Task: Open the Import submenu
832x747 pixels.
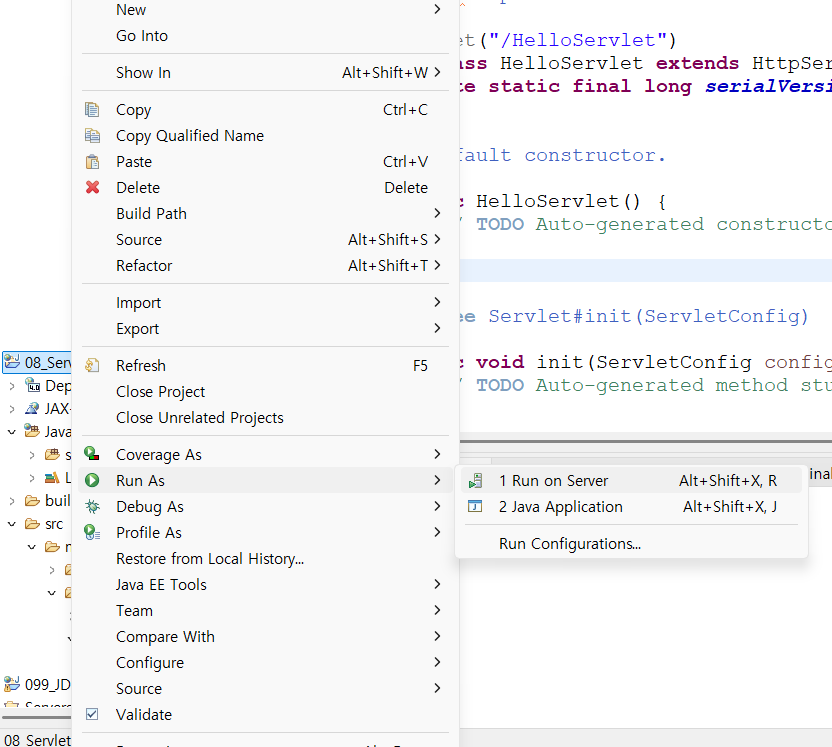Action: [x=265, y=302]
